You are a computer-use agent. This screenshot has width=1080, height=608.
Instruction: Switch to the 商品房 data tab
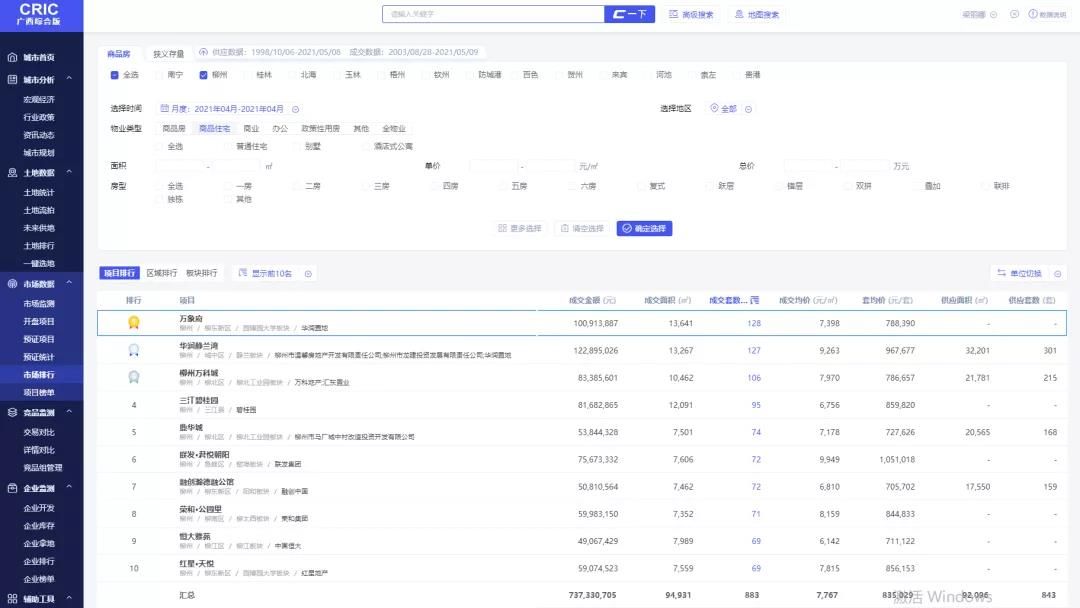click(119, 53)
